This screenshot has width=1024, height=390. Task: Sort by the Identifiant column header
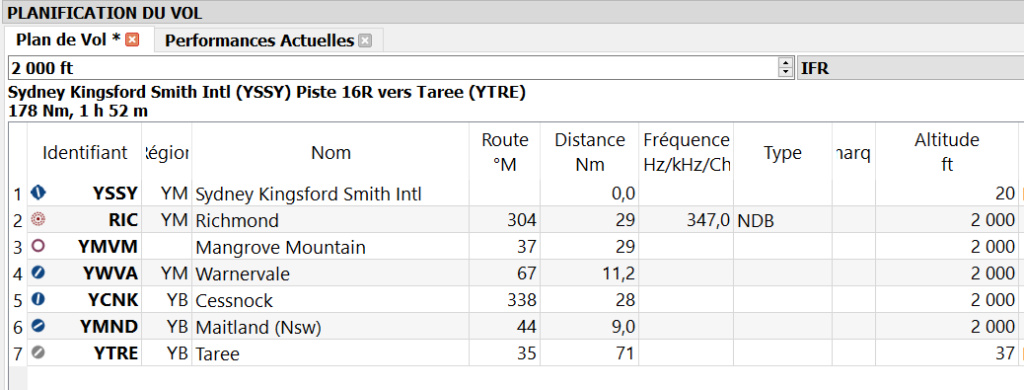85,153
